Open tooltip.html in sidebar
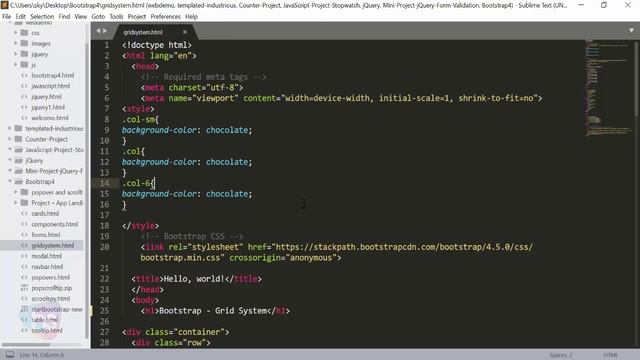The image size is (640, 360). pyautogui.click(x=47, y=330)
